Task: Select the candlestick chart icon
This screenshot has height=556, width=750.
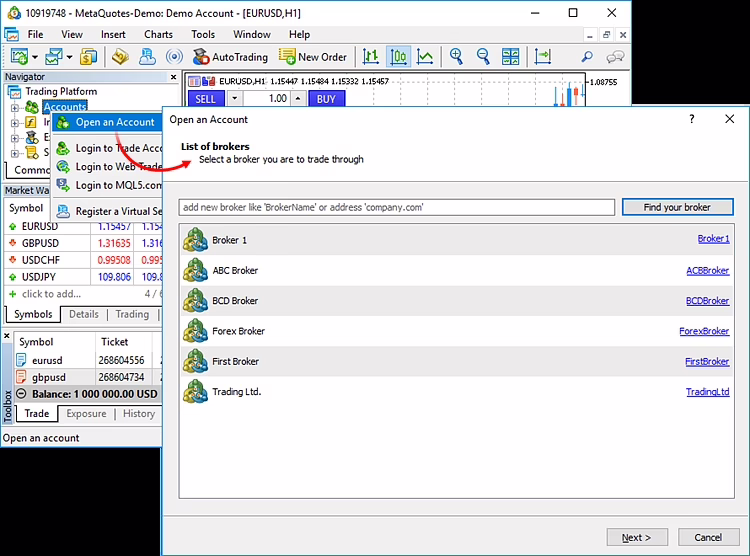Action: pyautogui.click(x=398, y=57)
